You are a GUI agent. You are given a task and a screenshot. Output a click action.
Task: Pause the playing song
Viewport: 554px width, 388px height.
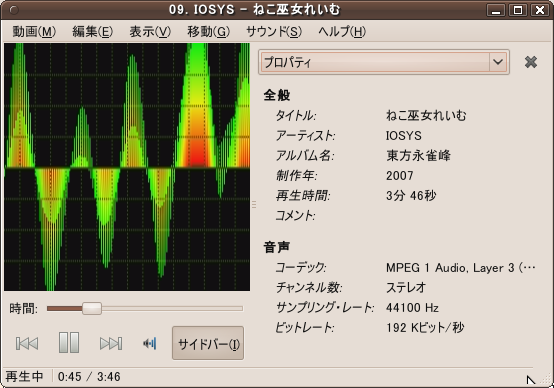[x=69, y=342]
